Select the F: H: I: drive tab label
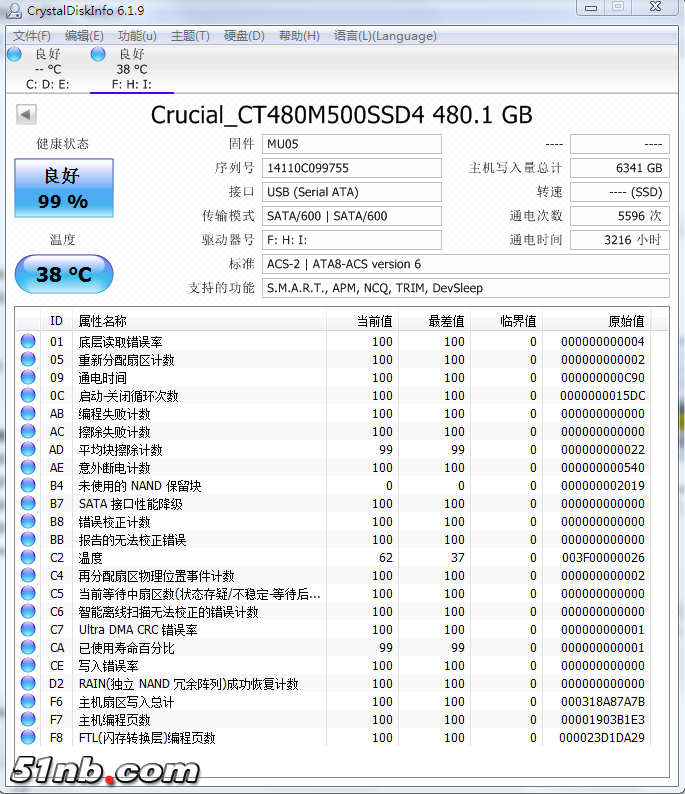Screen dimensions: 685x794 click(x=131, y=84)
